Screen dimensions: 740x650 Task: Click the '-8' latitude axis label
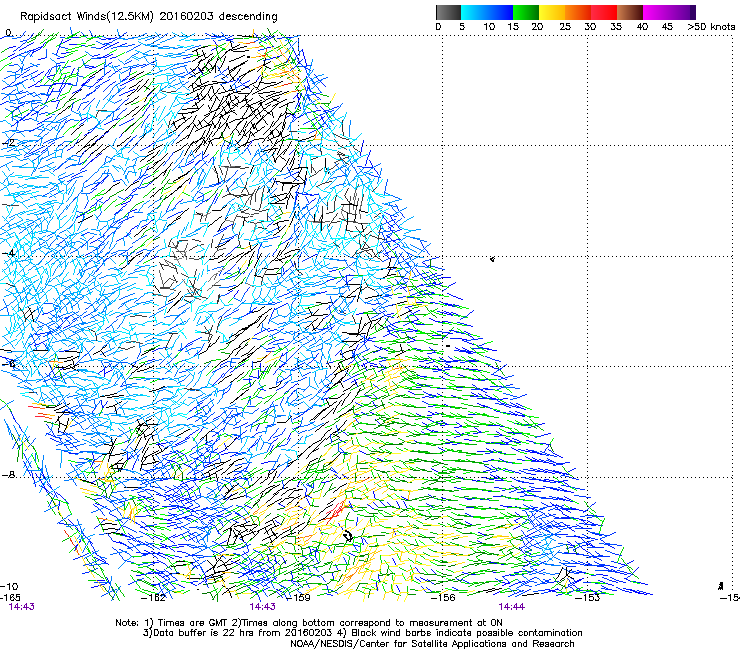click(8, 475)
